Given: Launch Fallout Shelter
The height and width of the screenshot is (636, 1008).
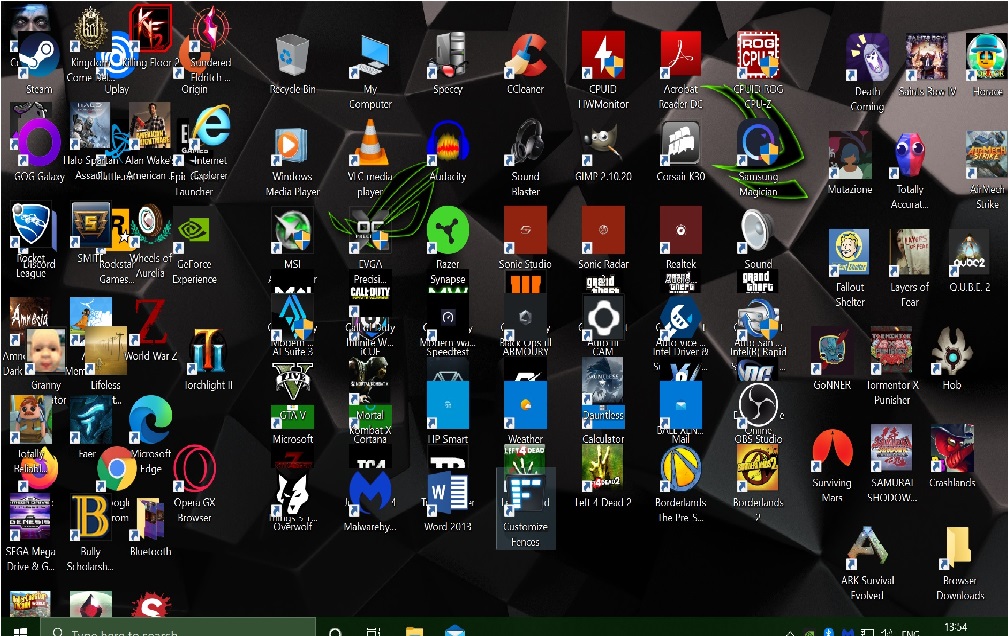Looking at the screenshot, I should 849,253.
